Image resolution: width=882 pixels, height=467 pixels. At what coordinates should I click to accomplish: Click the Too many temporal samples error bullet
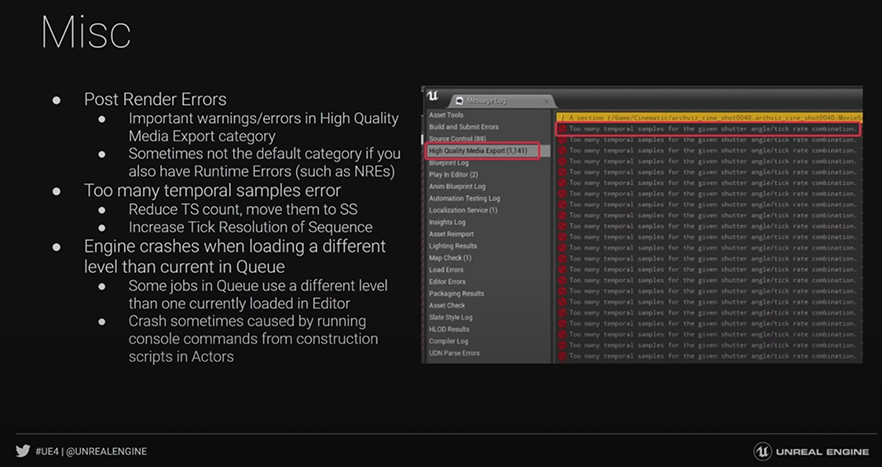click(213, 190)
